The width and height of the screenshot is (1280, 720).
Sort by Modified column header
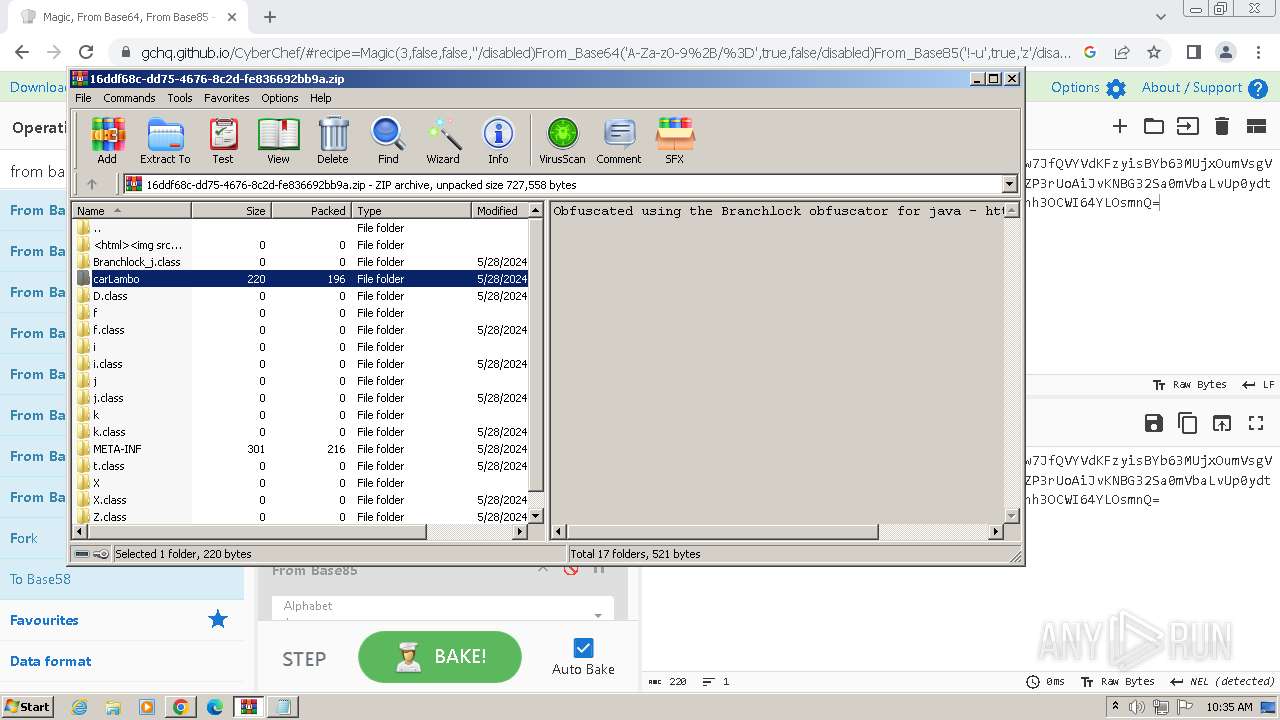500,211
